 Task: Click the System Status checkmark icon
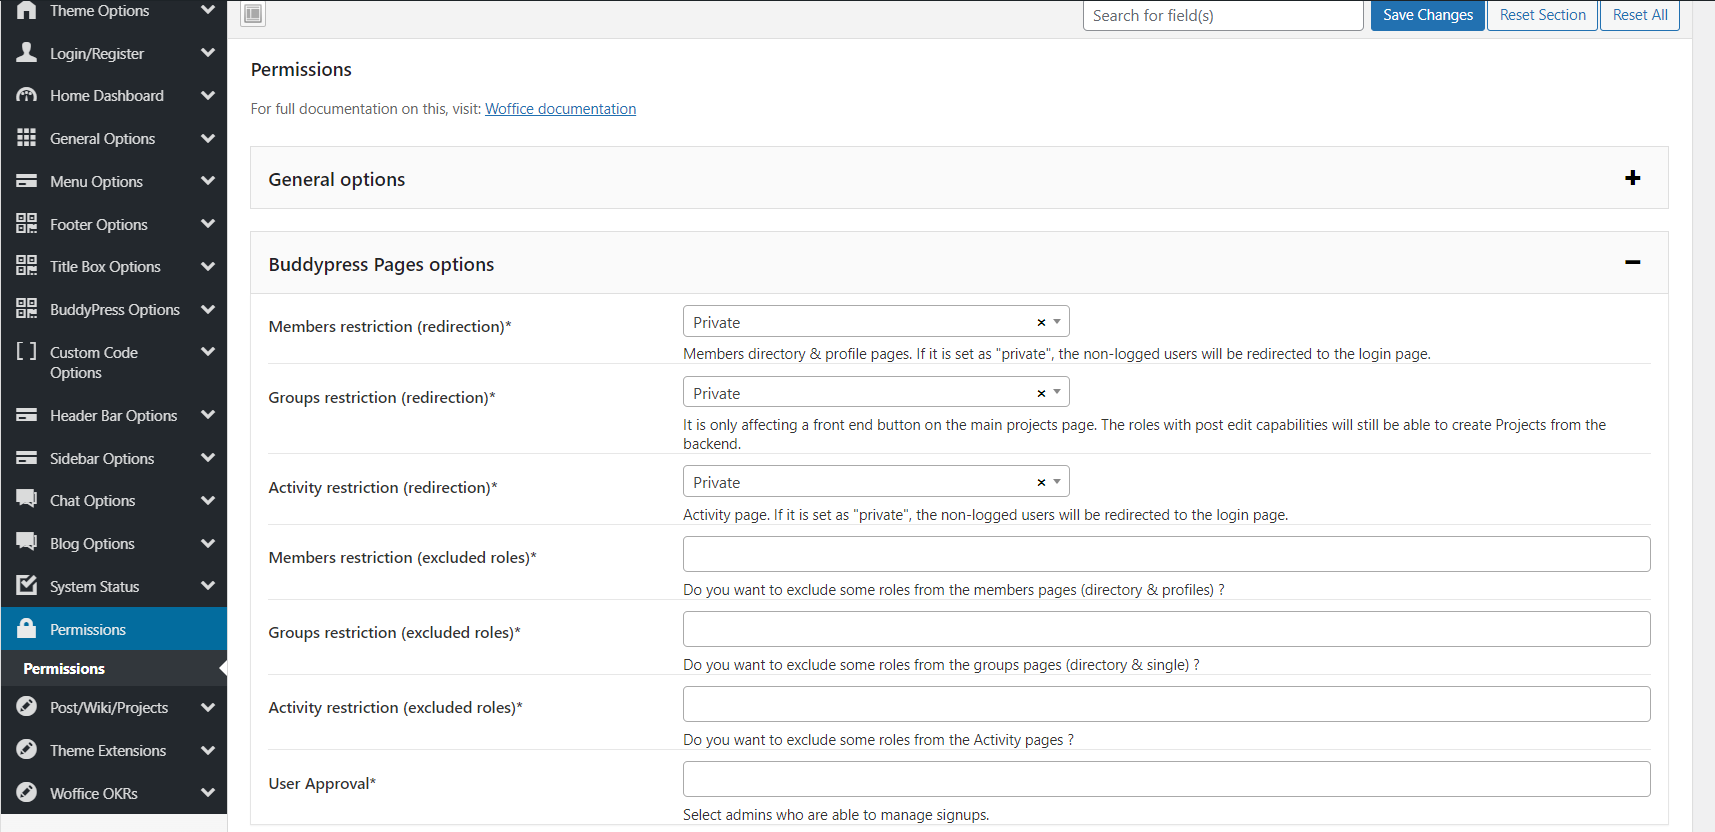coord(27,586)
